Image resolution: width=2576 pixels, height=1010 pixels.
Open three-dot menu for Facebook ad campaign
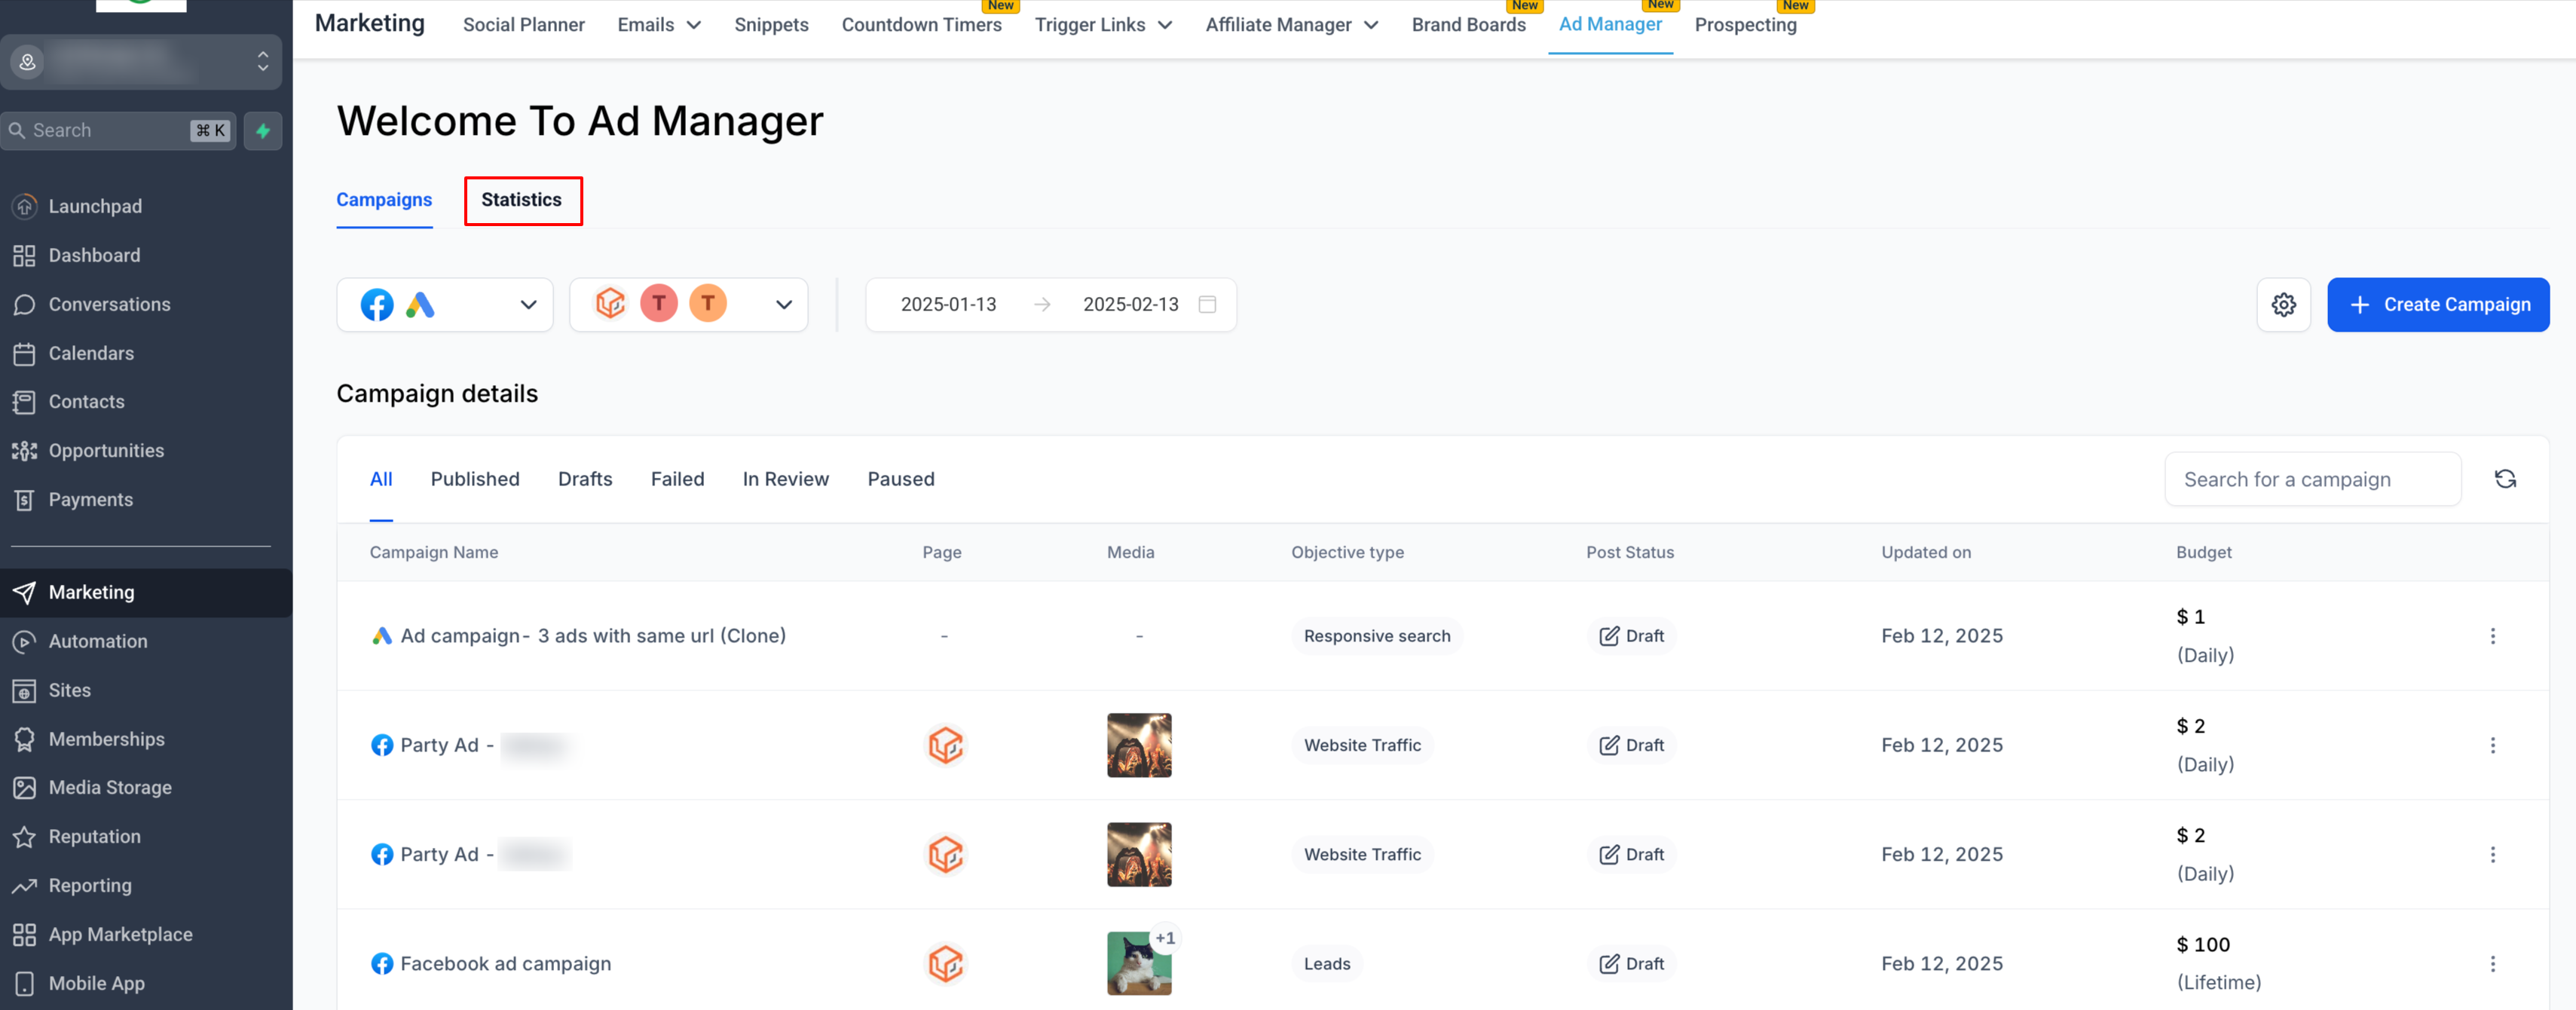pyautogui.click(x=2492, y=963)
